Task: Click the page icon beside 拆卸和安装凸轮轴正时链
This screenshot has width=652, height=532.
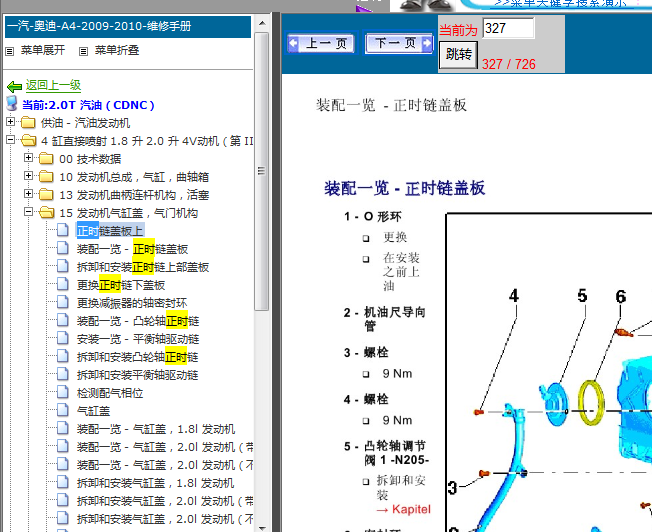Action: pos(63,356)
